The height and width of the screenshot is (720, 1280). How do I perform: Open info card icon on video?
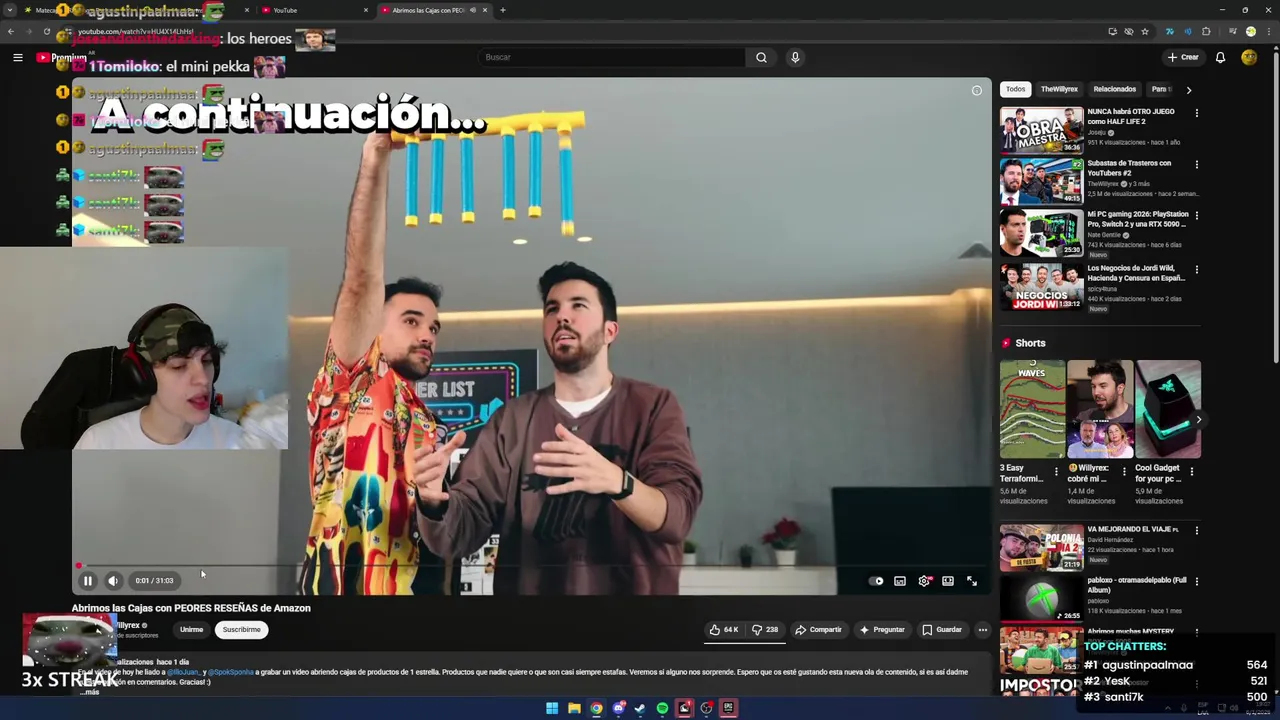977,91
